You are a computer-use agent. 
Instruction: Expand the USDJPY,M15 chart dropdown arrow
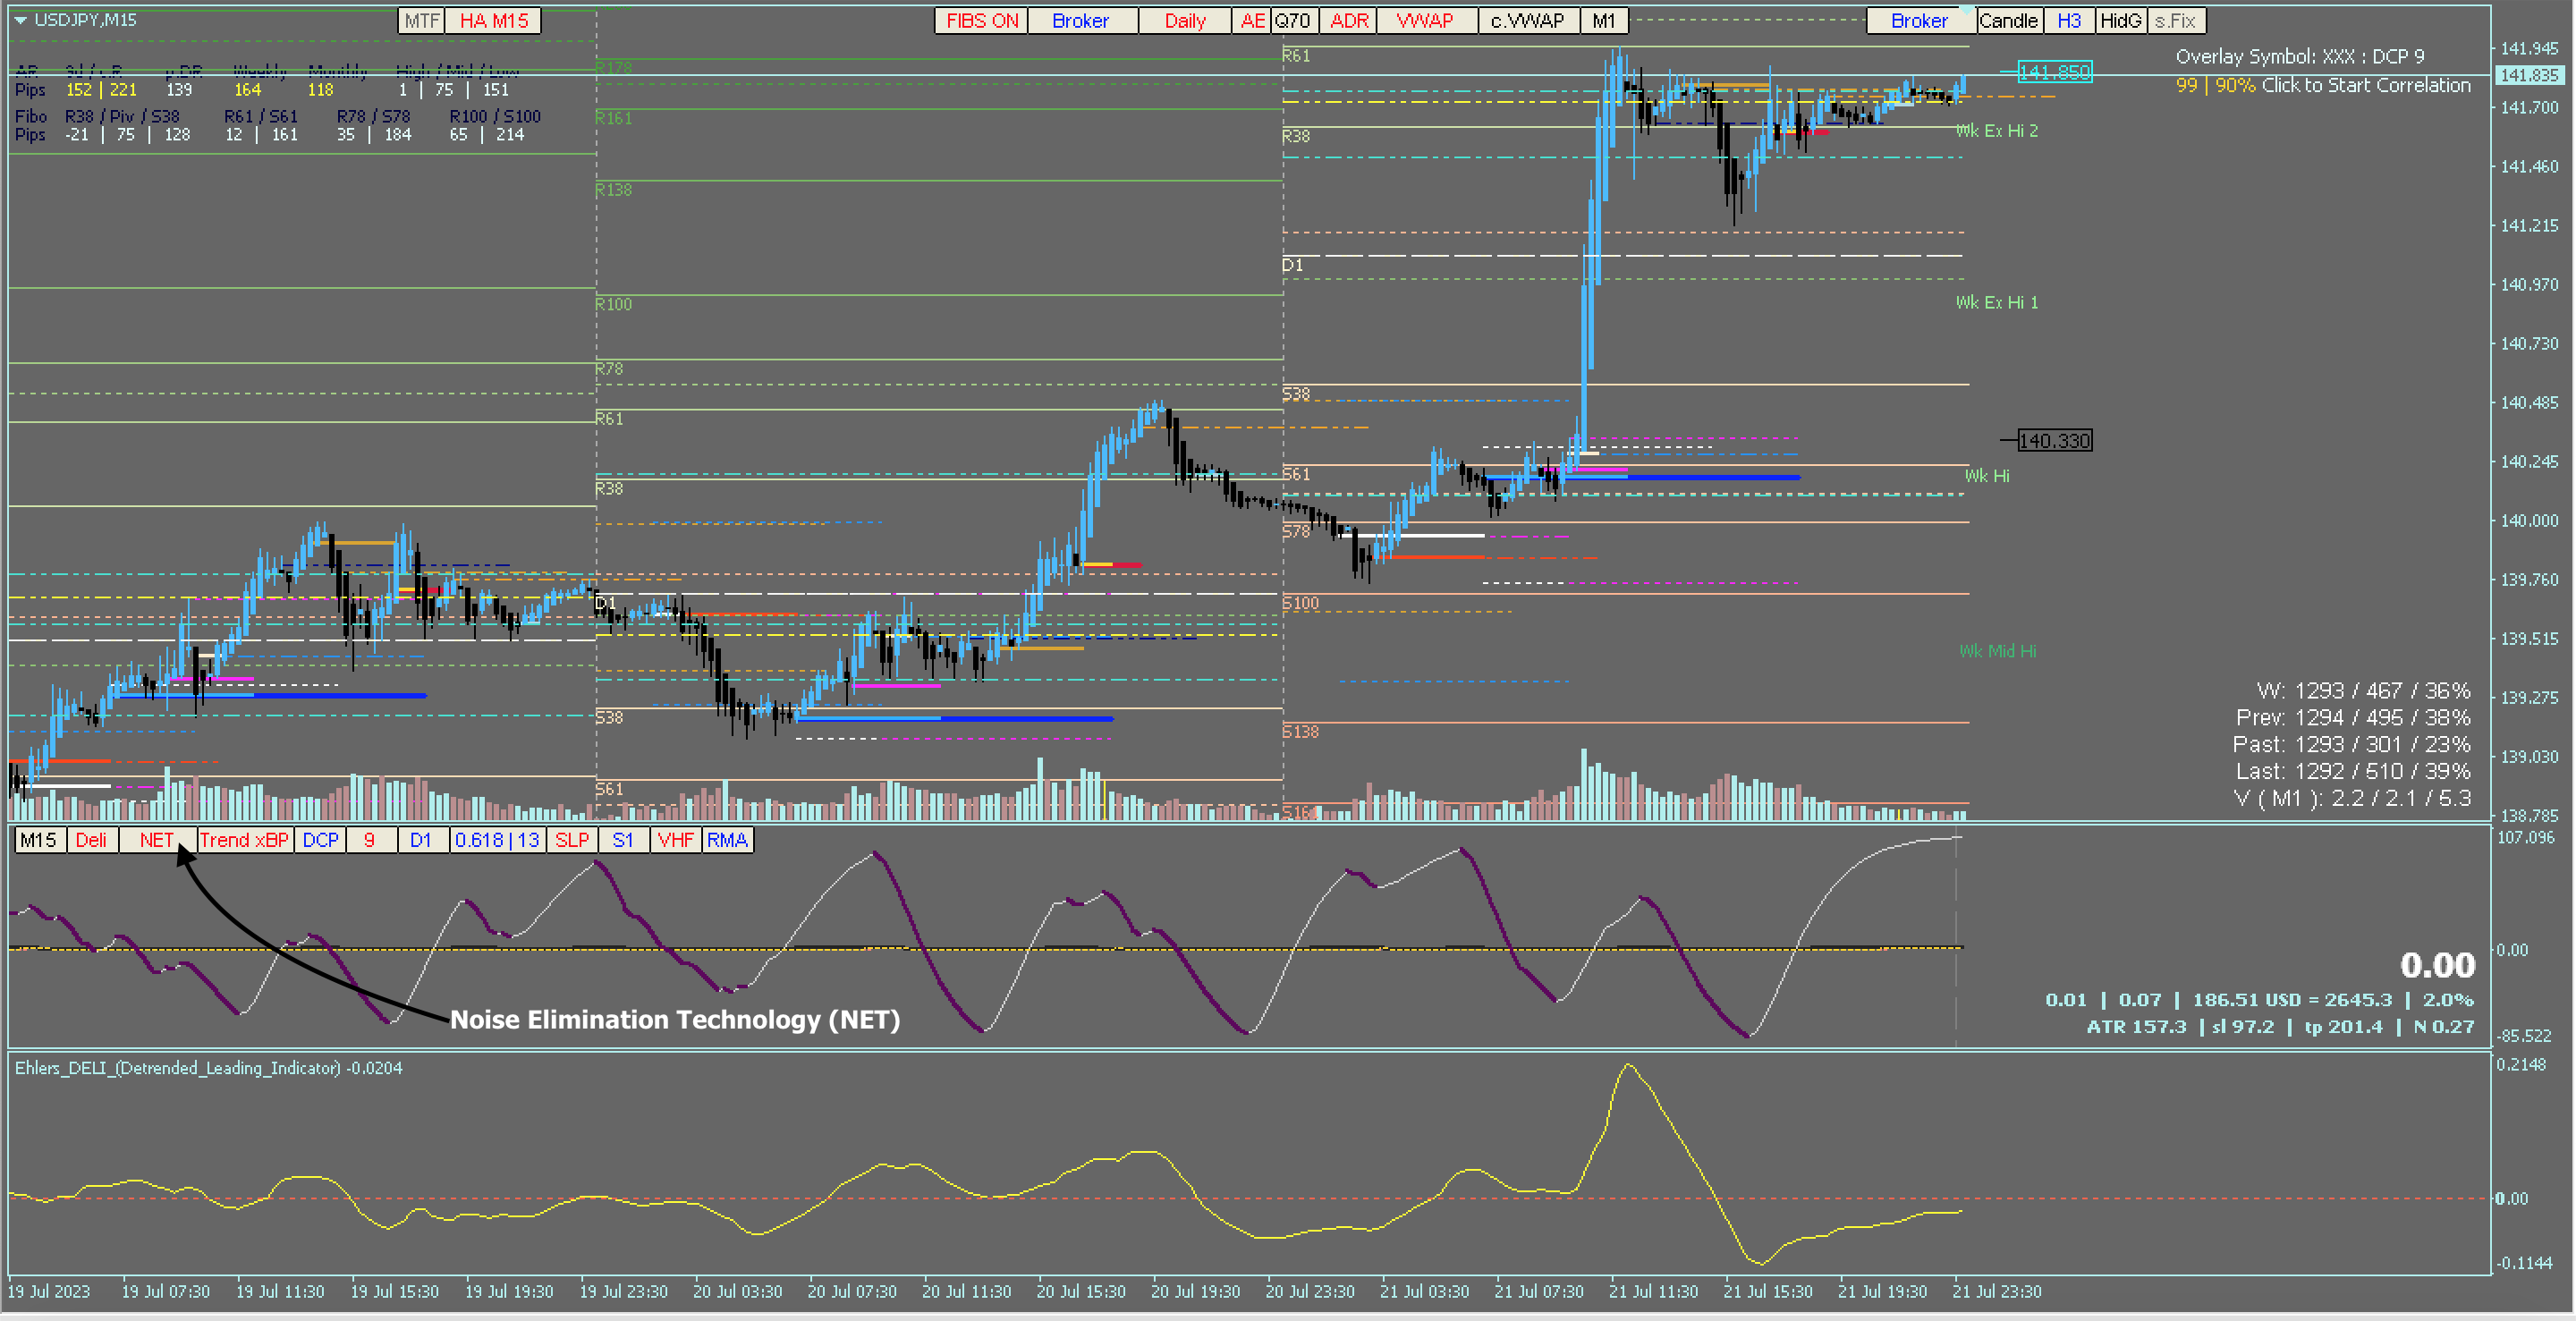20,20
